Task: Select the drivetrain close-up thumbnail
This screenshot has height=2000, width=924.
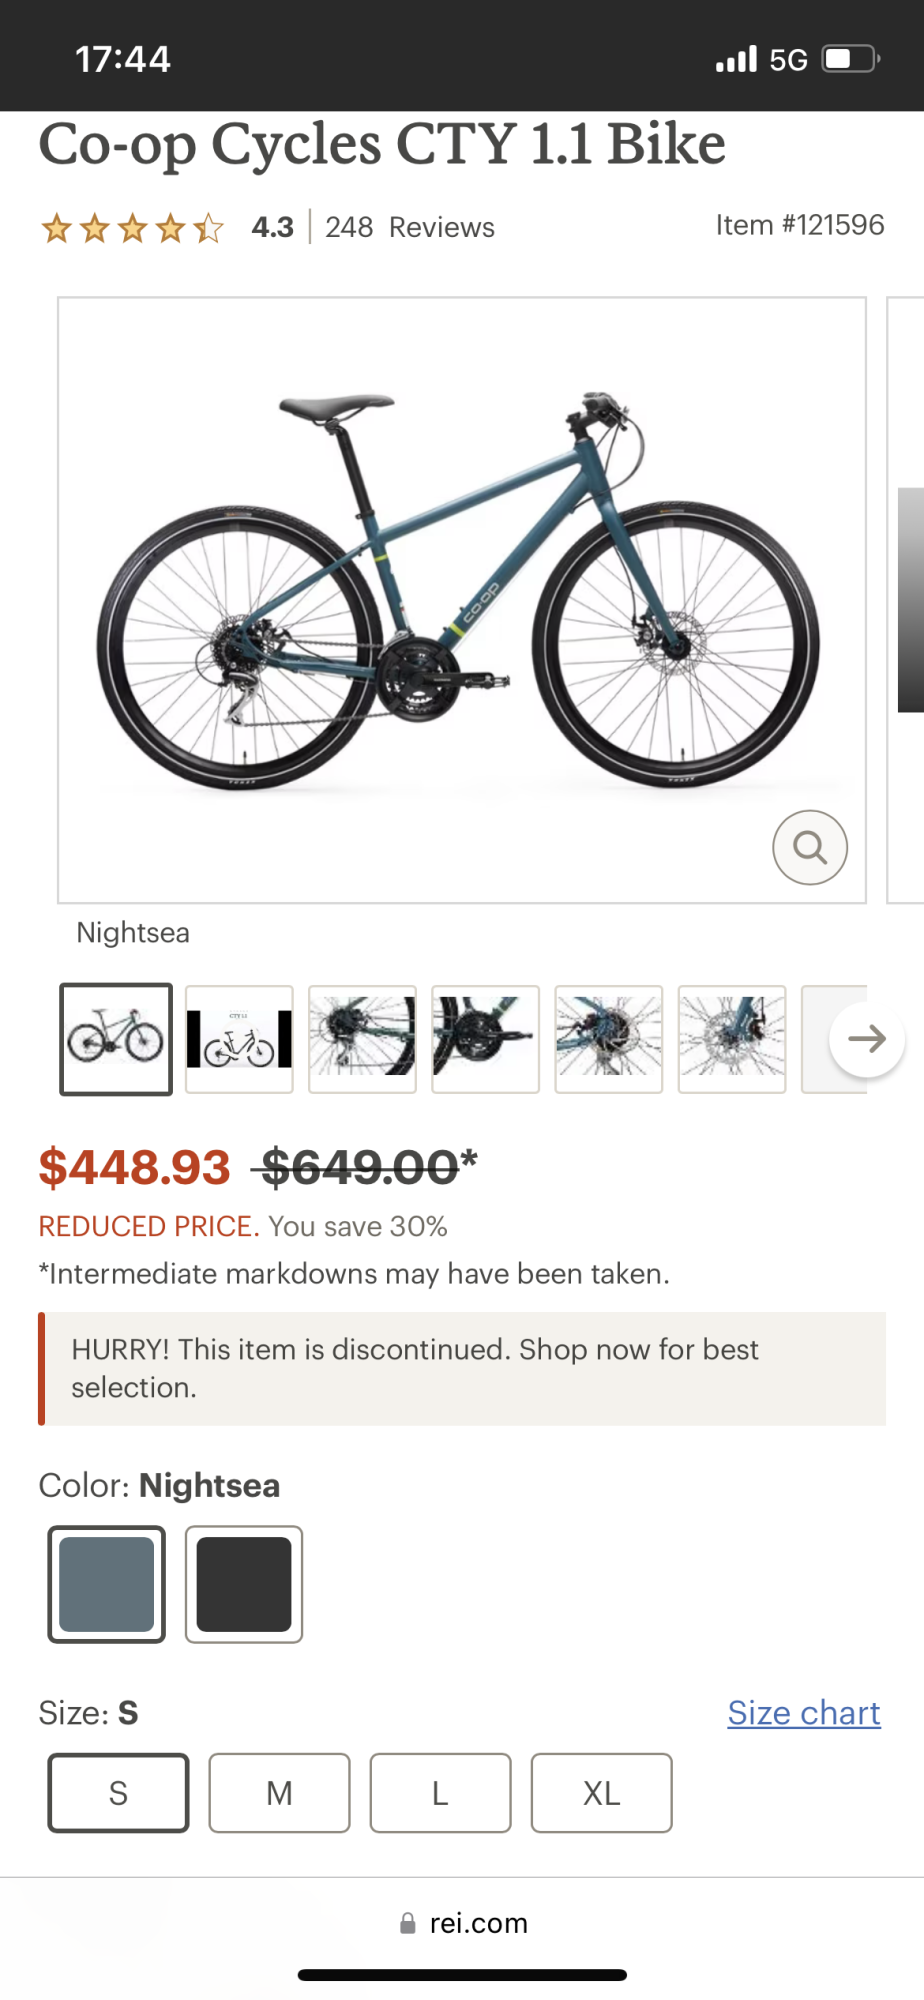Action: pyautogui.click(x=485, y=1039)
